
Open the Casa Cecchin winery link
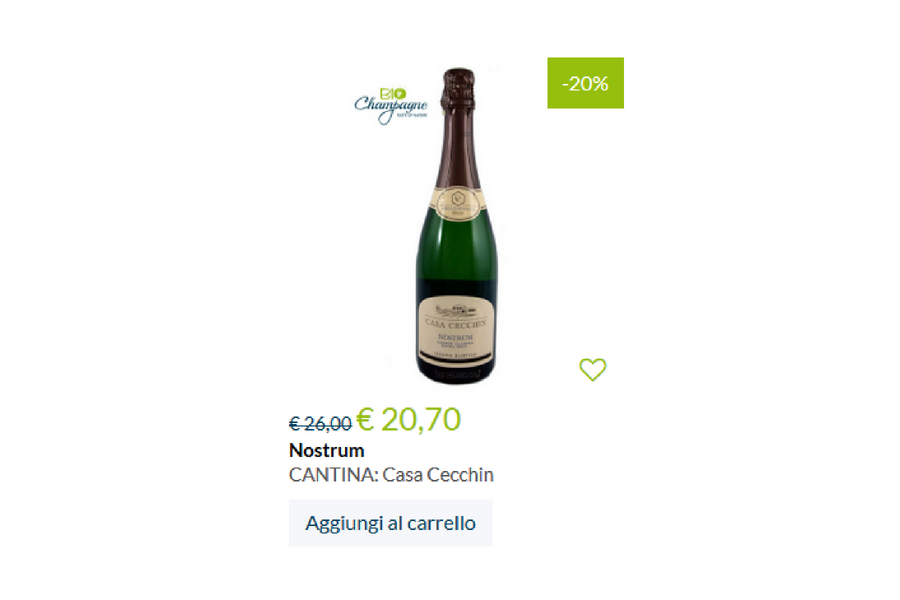coord(438,475)
